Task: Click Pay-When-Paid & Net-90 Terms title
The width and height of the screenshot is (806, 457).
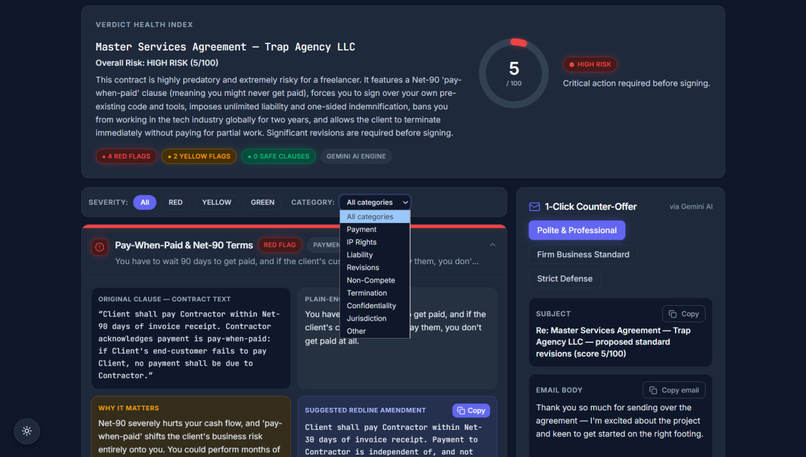Action: pyautogui.click(x=184, y=245)
